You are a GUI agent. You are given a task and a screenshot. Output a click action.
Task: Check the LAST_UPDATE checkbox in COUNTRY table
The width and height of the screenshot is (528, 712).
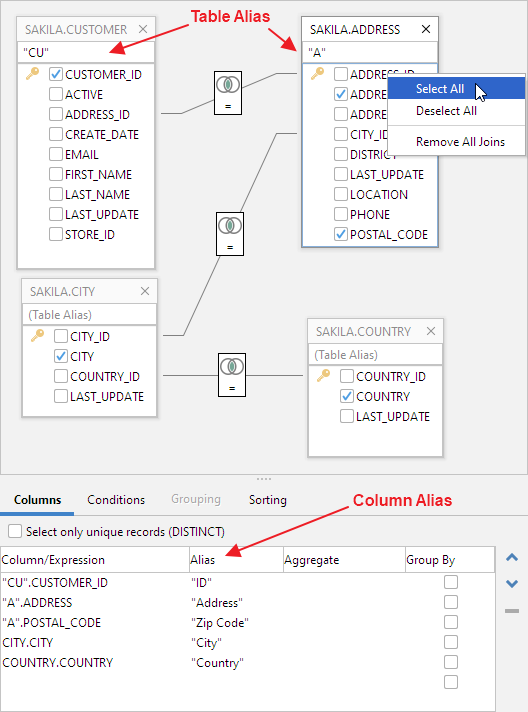click(x=347, y=416)
